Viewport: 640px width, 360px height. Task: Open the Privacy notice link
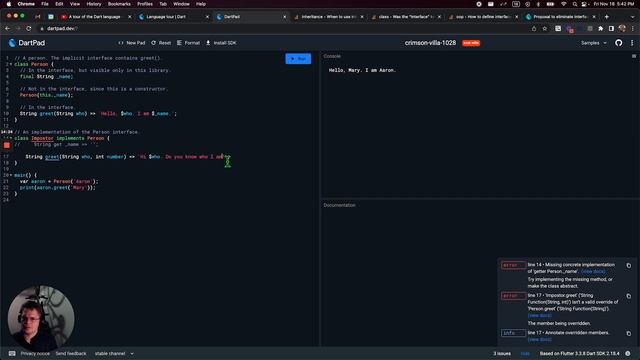(35, 353)
